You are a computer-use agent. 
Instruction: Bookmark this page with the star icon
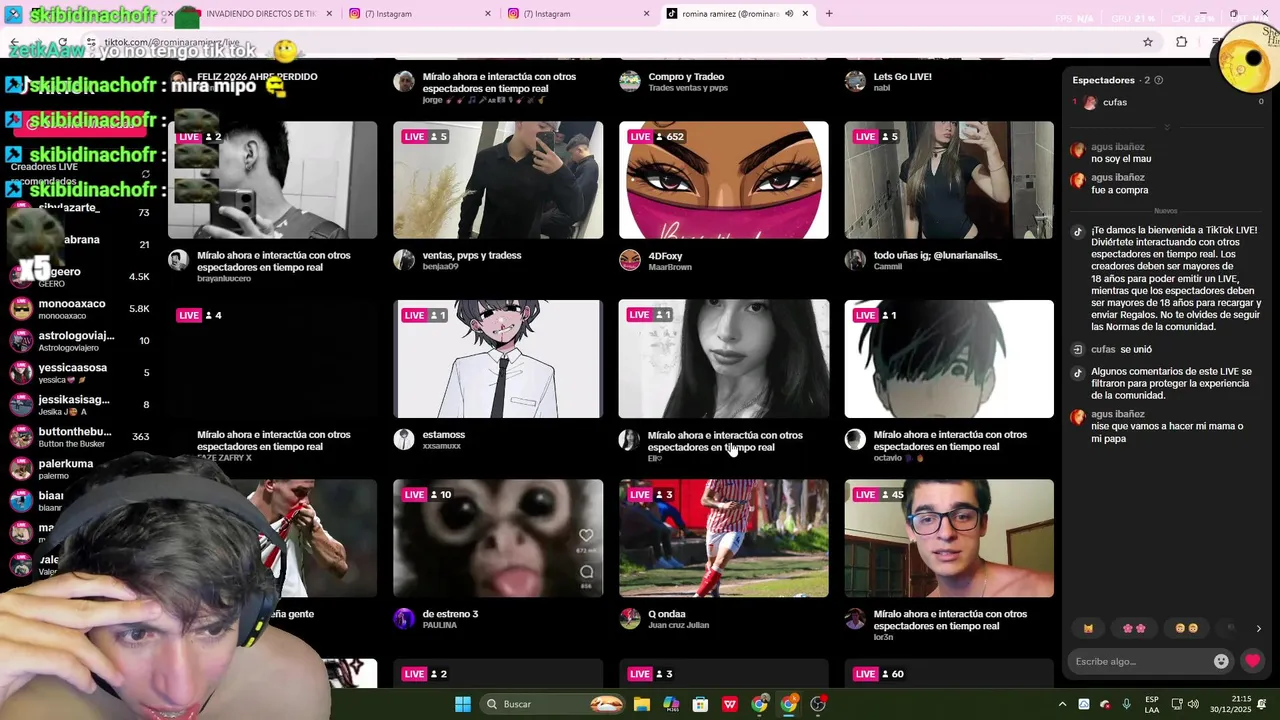(x=1148, y=42)
